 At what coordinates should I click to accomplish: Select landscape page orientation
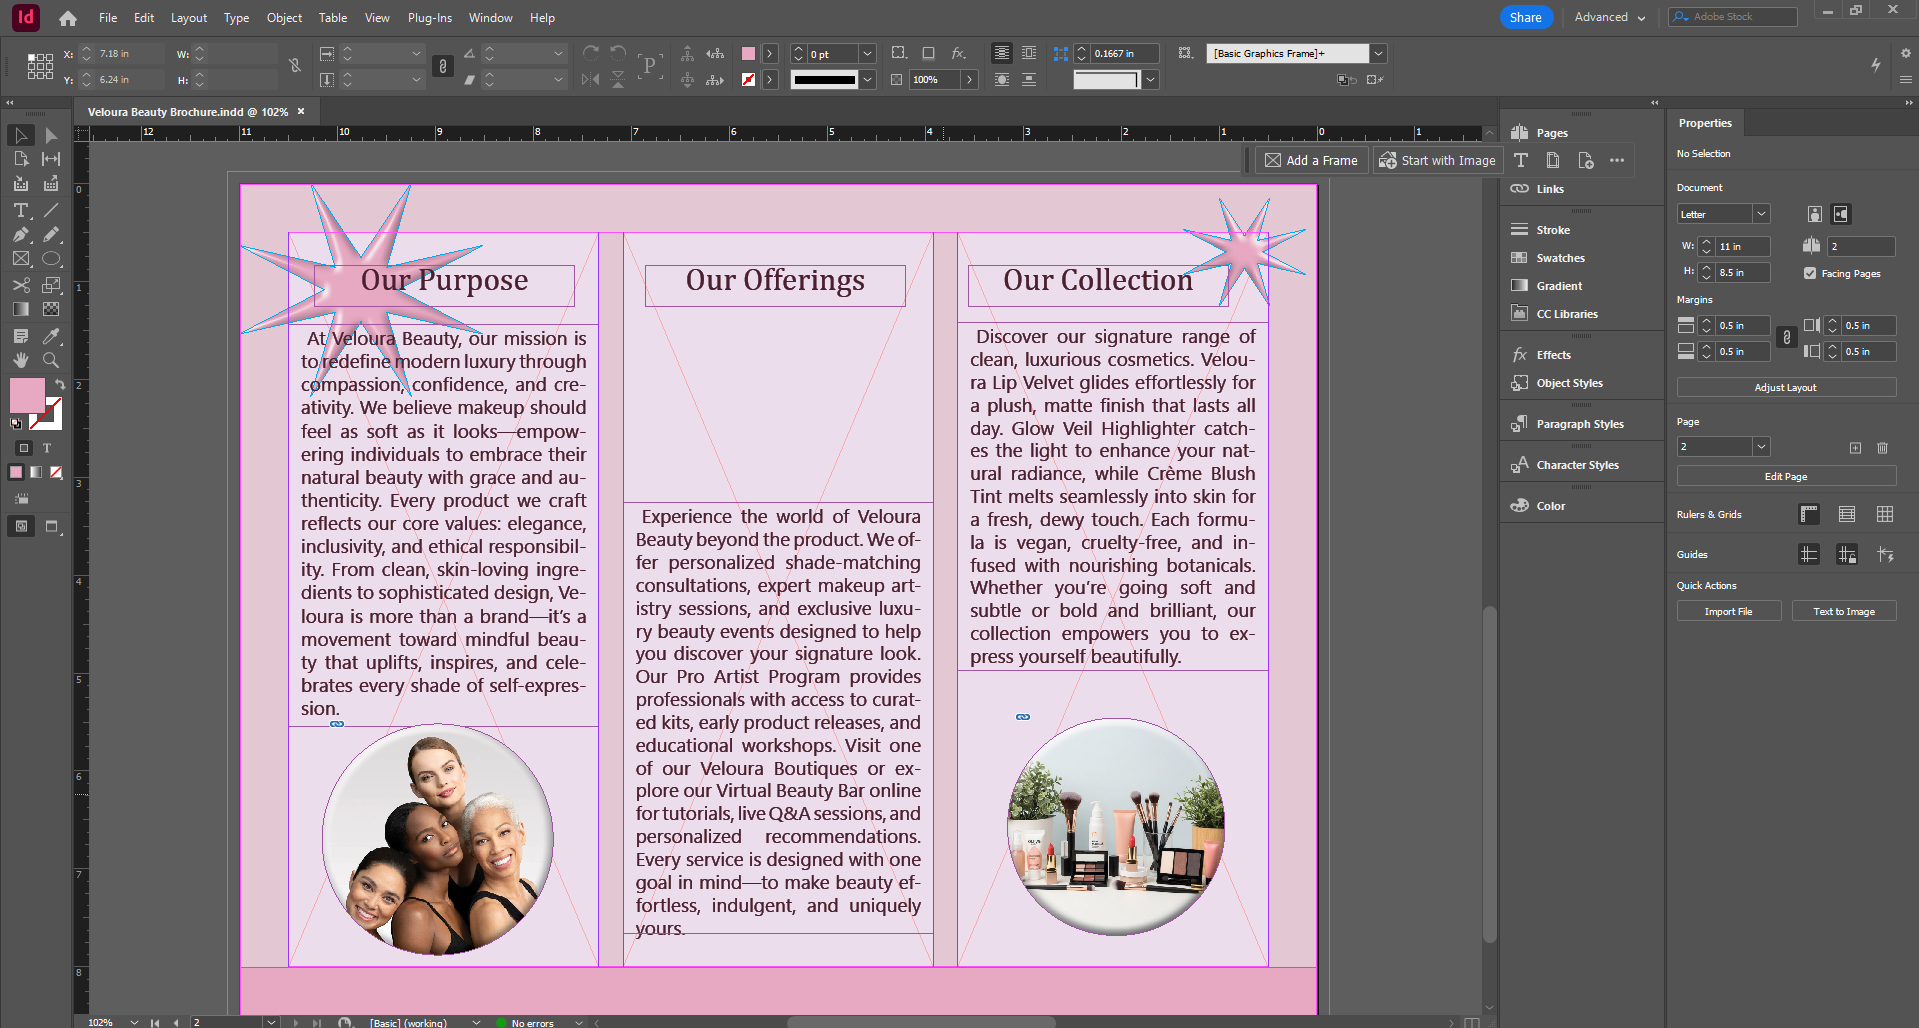1841,214
